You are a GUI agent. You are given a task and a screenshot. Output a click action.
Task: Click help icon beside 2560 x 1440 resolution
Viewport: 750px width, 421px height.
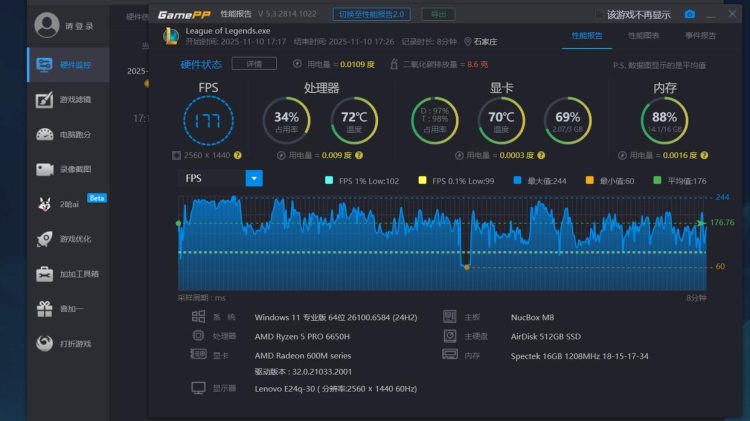(238, 155)
